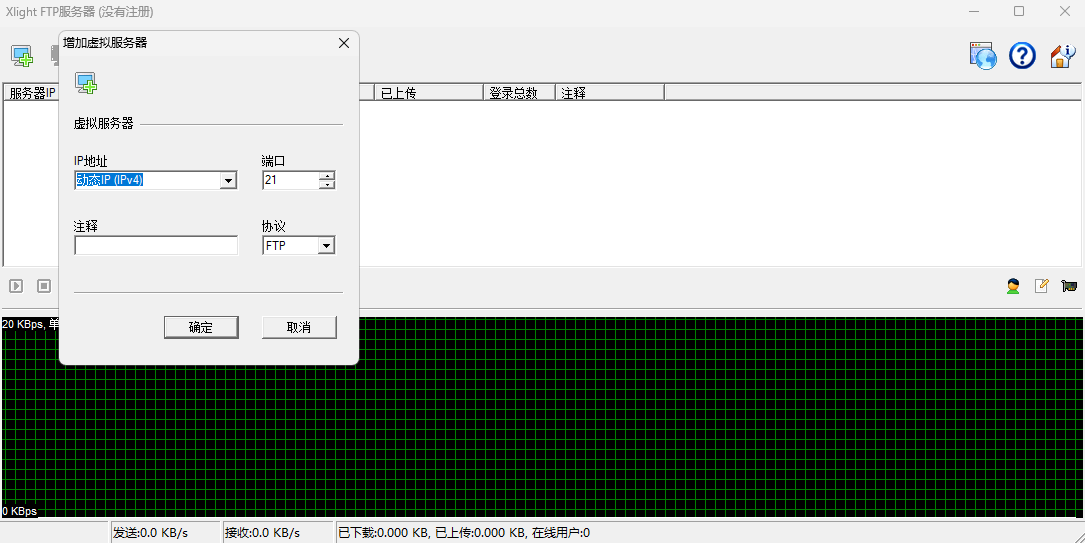Open the home info icon
This screenshot has height=543, width=1085.
(1062, 55)
